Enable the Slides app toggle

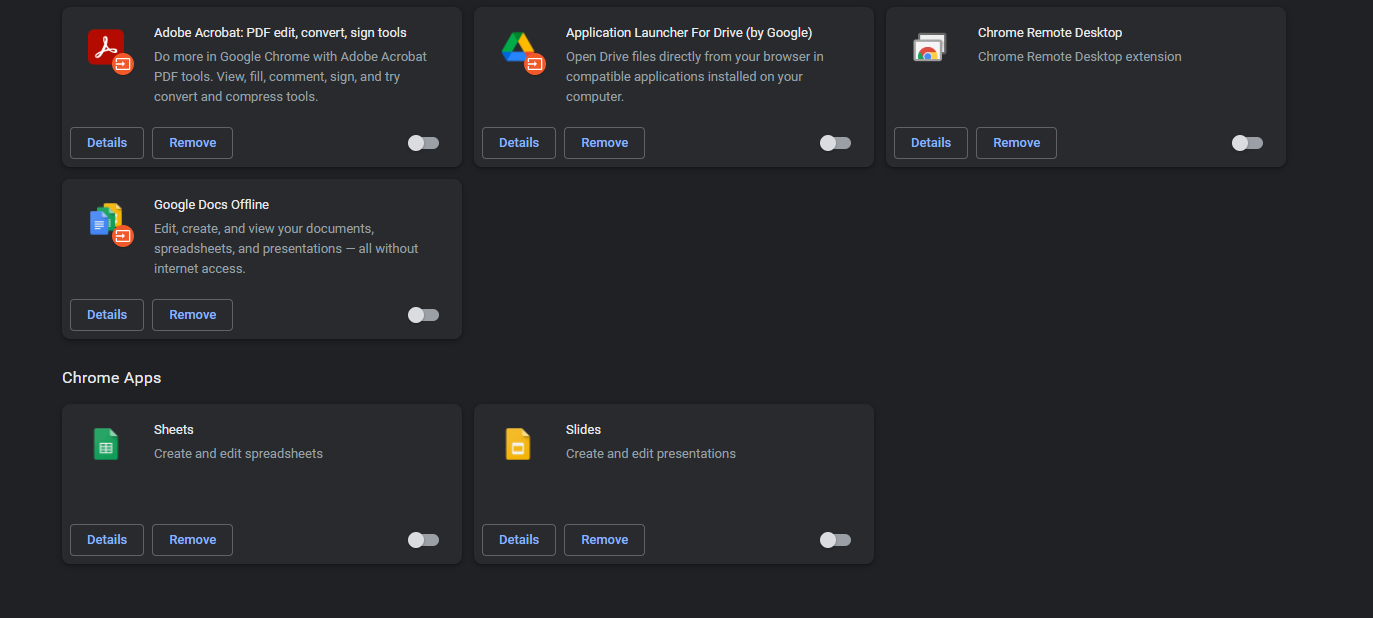point(835,540)
